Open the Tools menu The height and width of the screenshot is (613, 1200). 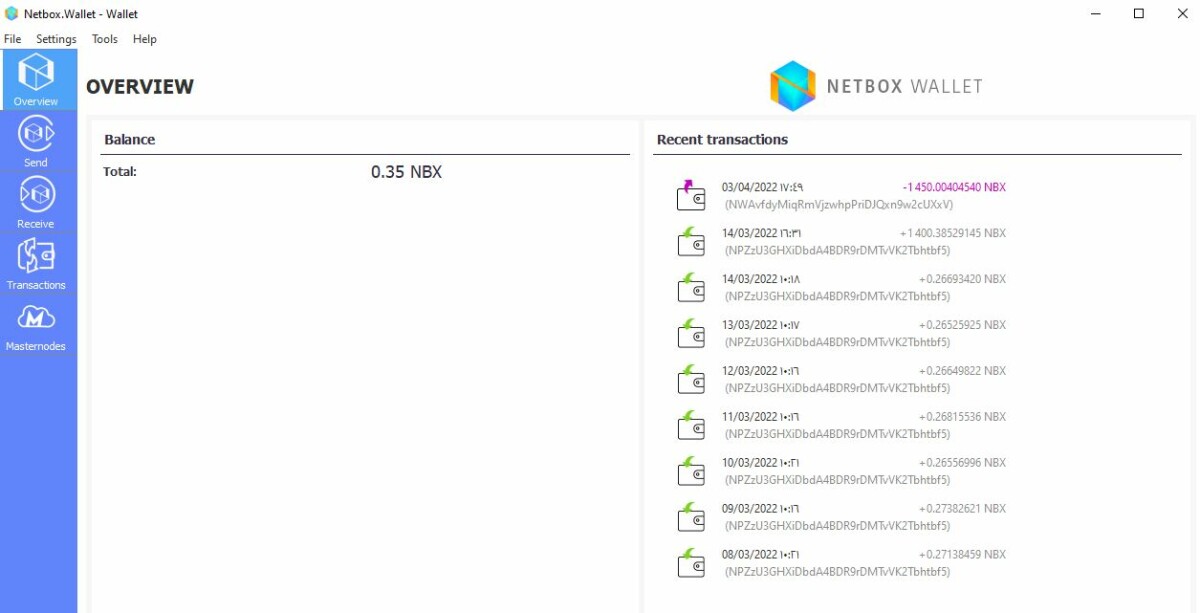[105, 39]
